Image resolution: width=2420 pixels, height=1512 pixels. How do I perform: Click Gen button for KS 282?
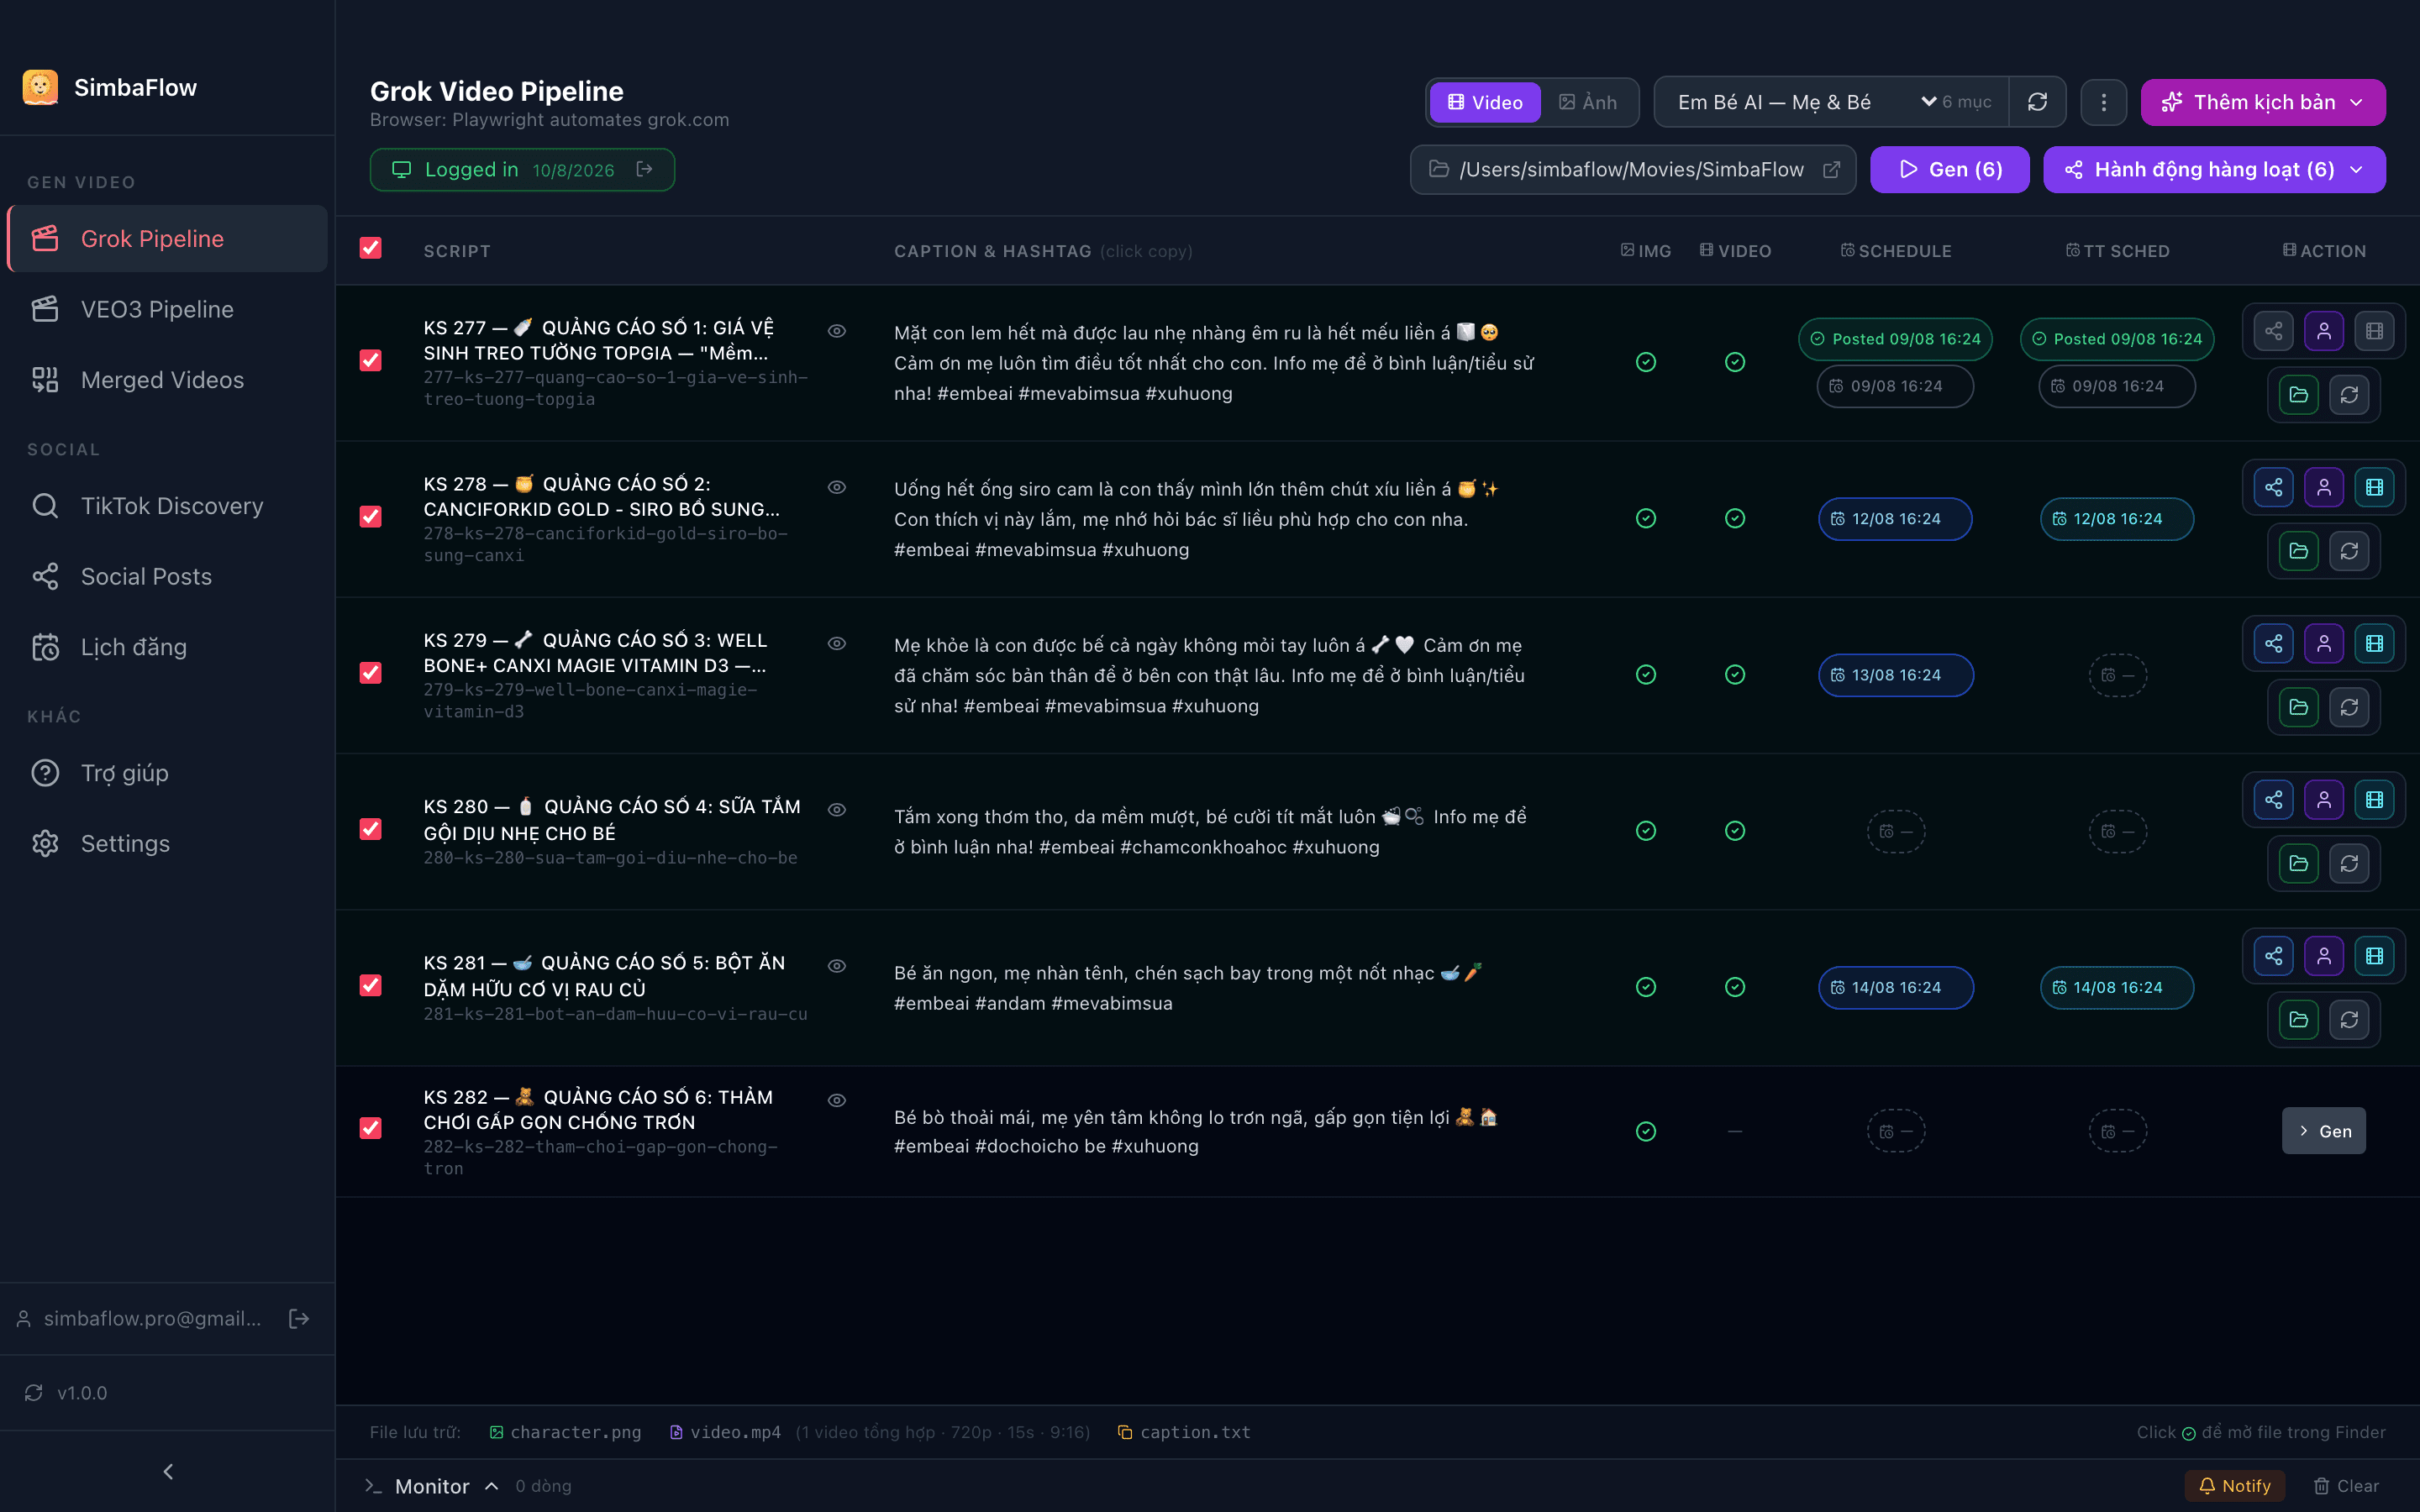point(2323,1131)
